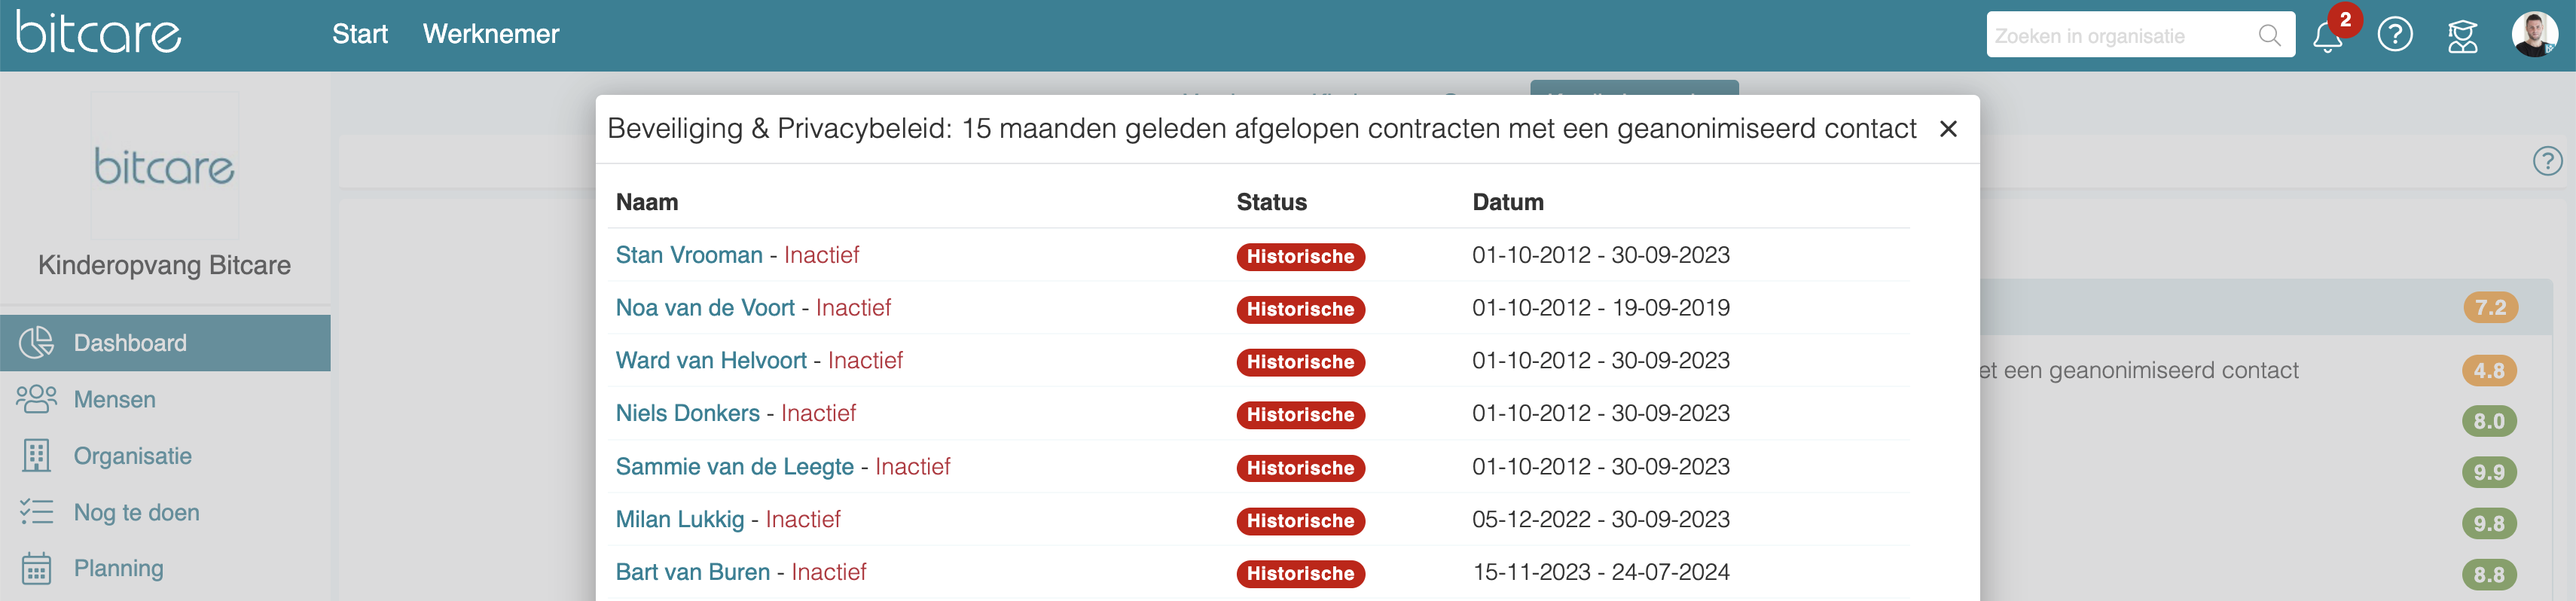This screenshot has width=2576, height=601.
Task: Click the page help icon at right
Action: 2547,161
